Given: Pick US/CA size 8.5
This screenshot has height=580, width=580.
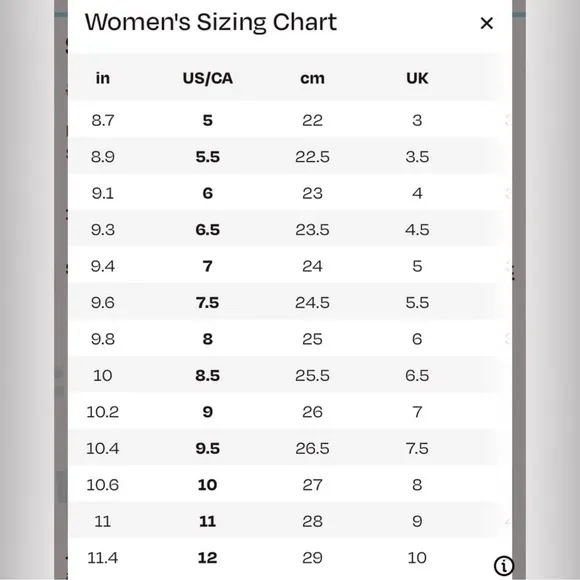Looking at the screenshot, I should tap(208, 375).
